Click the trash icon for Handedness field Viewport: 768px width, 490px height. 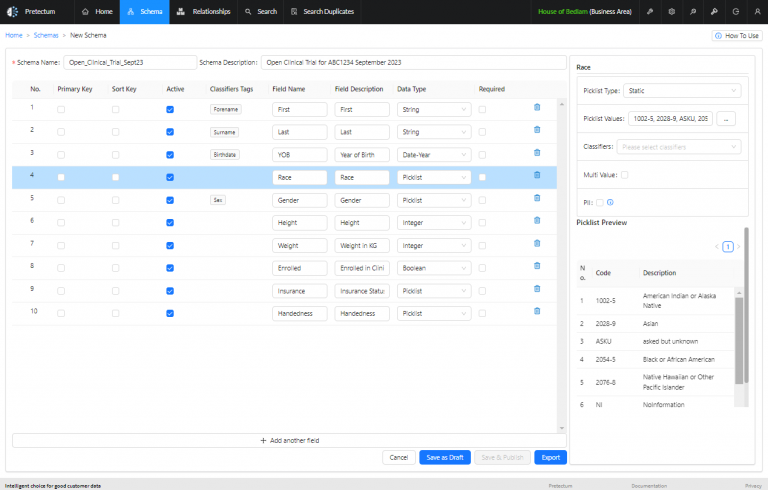(x=537, y=311)
